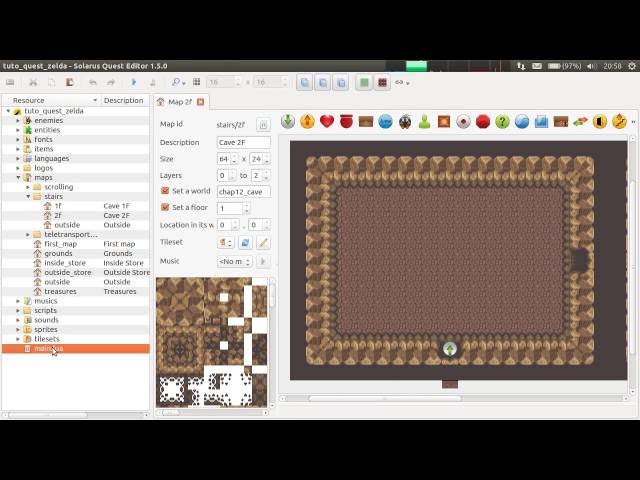This screenshot has height=480, width=640.
Task: Select the Destructible pot entity tool
Action: click(346, 122)
